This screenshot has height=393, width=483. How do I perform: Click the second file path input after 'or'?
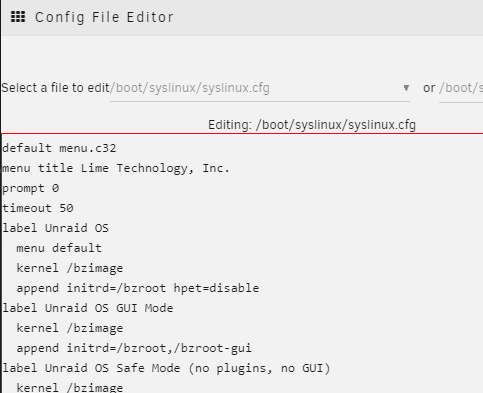461,88
